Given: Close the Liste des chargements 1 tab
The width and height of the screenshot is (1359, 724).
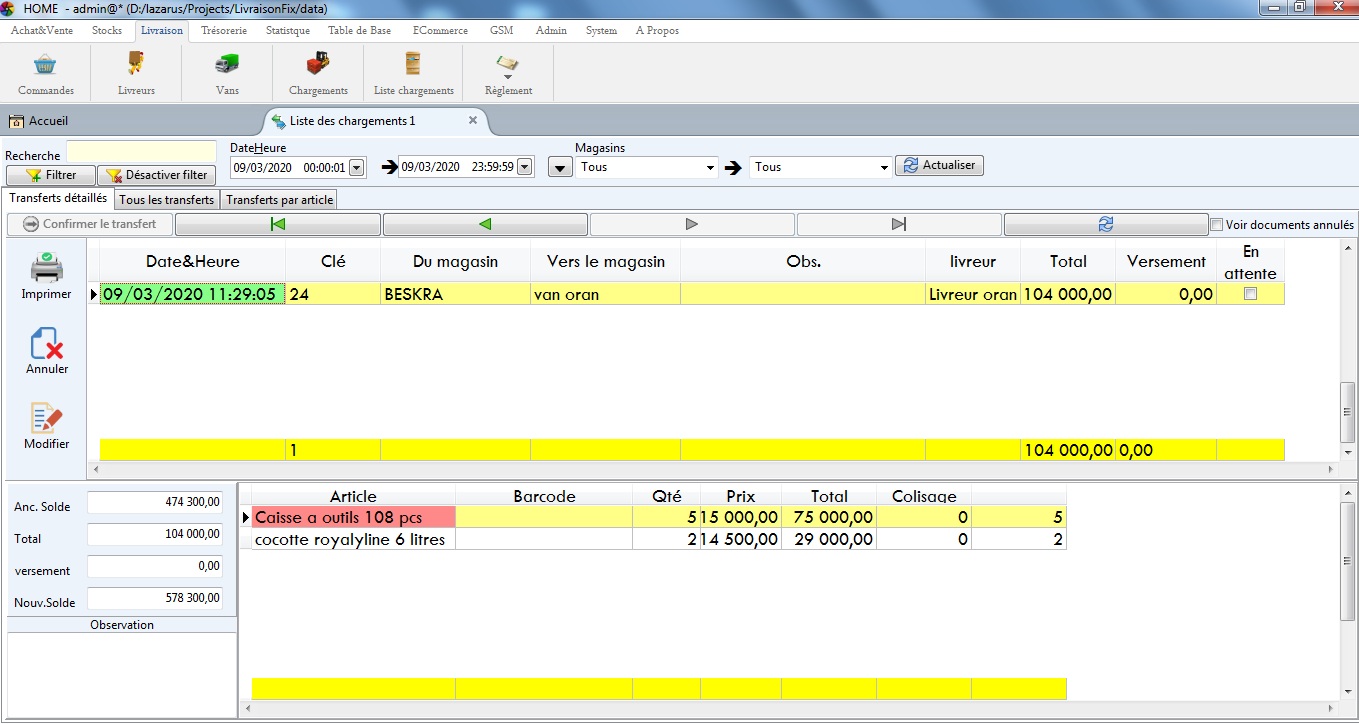Looking at the screenshot, I should (473, 121).
